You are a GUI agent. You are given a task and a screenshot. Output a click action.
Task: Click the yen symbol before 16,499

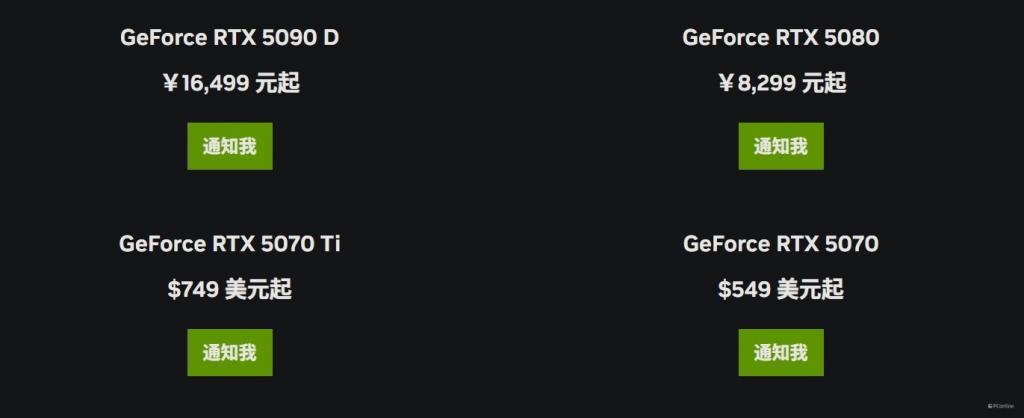click(170, 84)
